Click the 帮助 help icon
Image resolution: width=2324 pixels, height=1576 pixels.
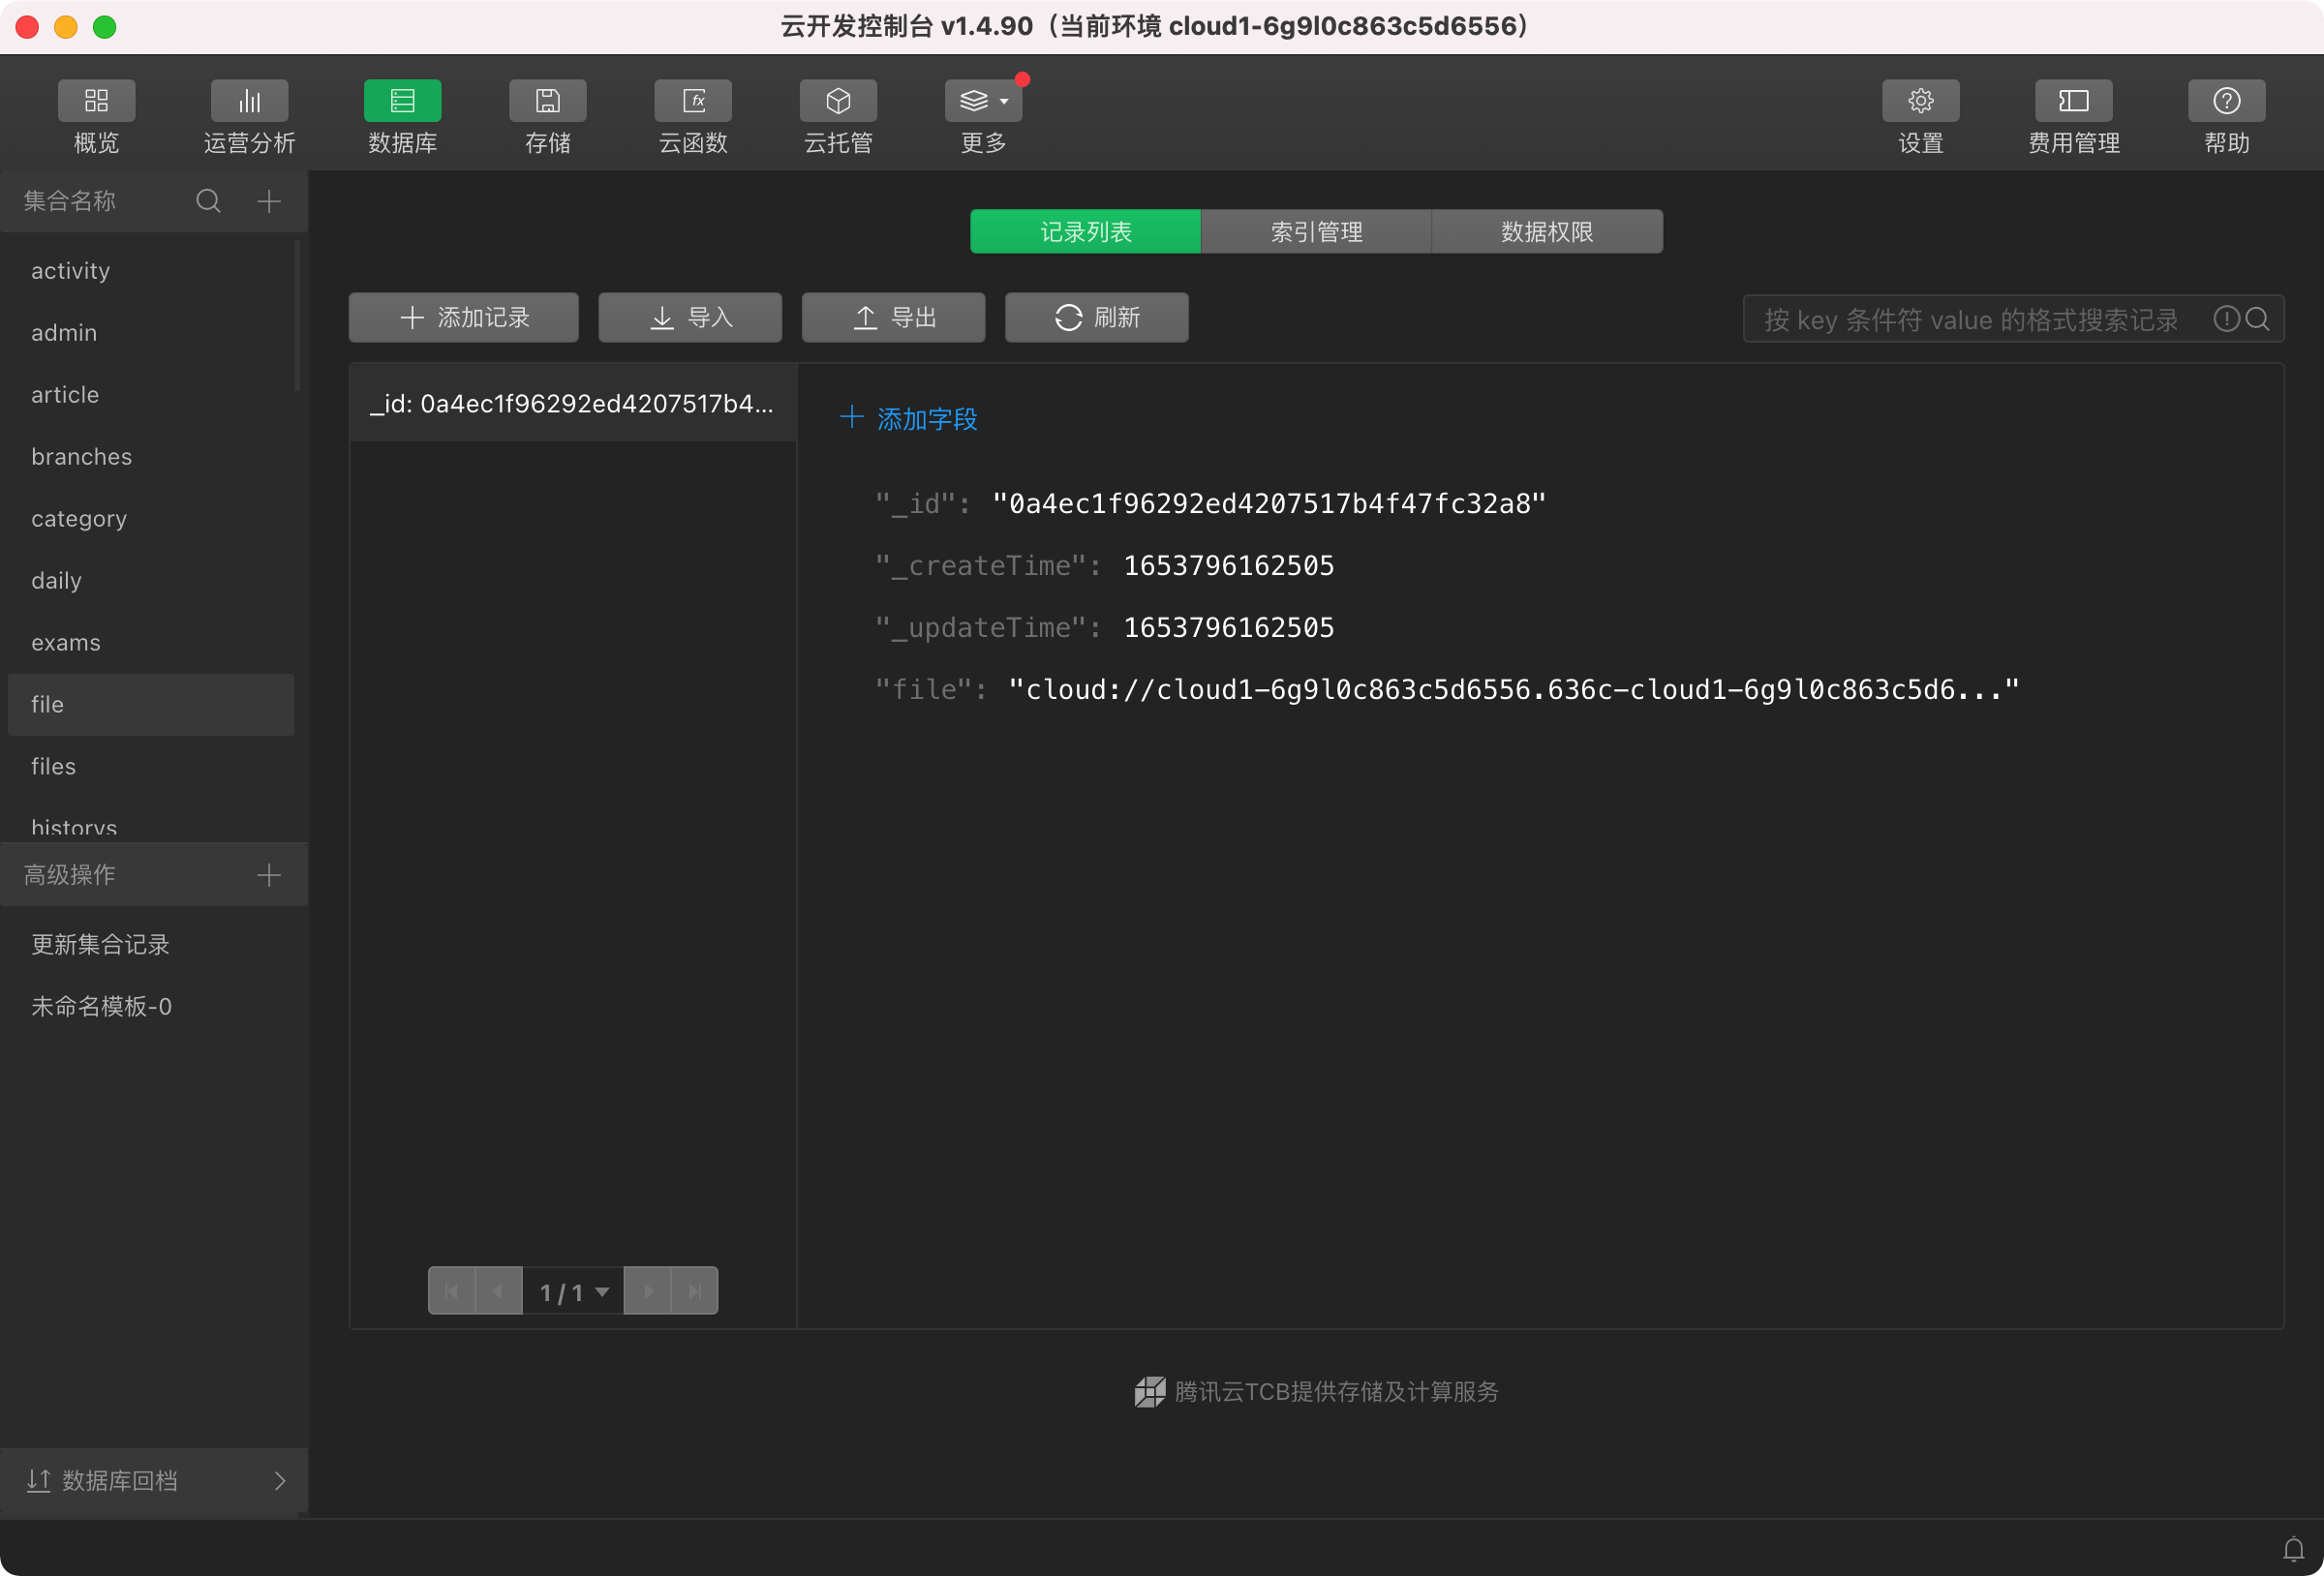(x=2226, y=101)
